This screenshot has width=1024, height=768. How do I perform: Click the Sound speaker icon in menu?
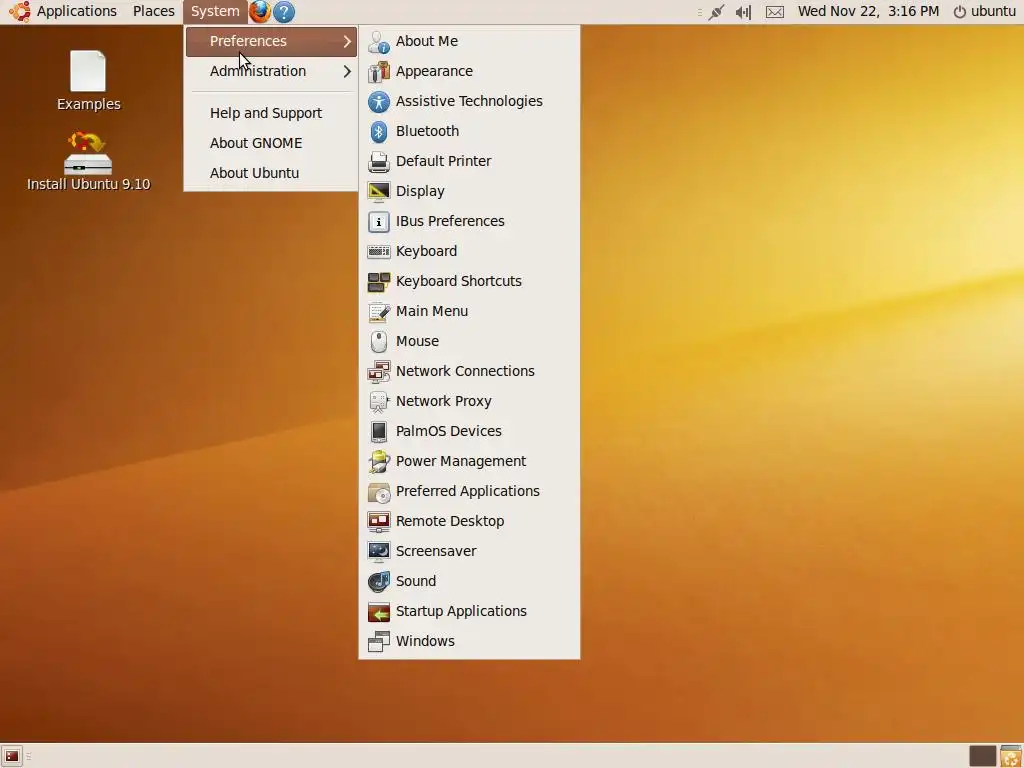point(378,582)
